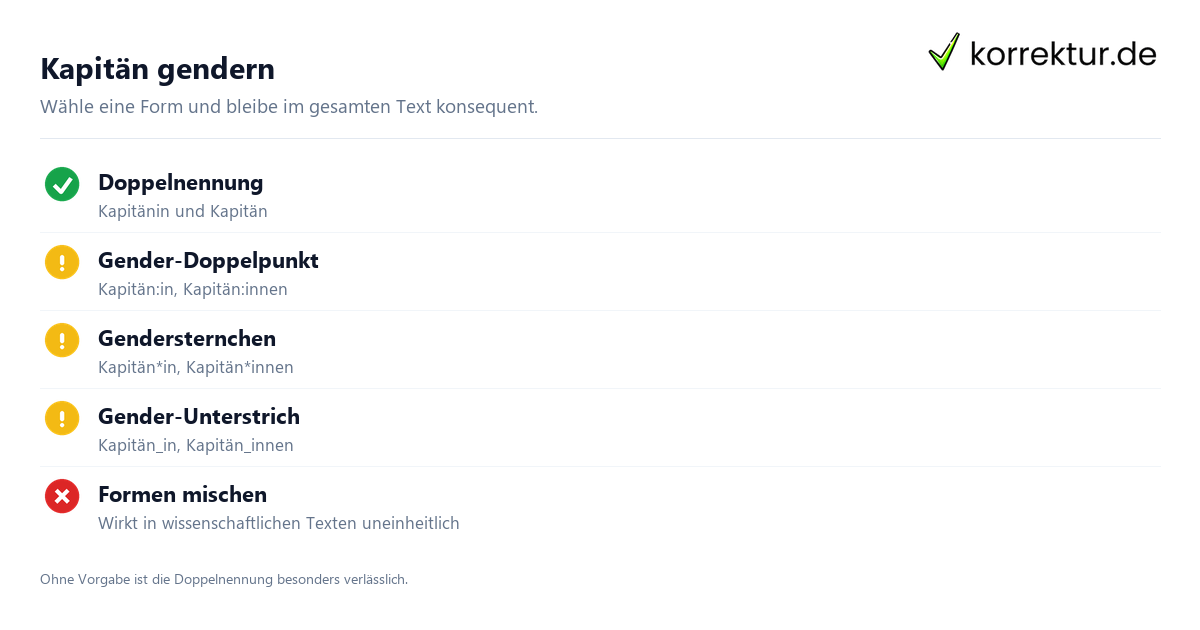Click the green checkmark icon beside Doppelnennung
Image resolution: width=1200 pixels, height=630 pixels.
pyautogui.click(x=62, y=184)
